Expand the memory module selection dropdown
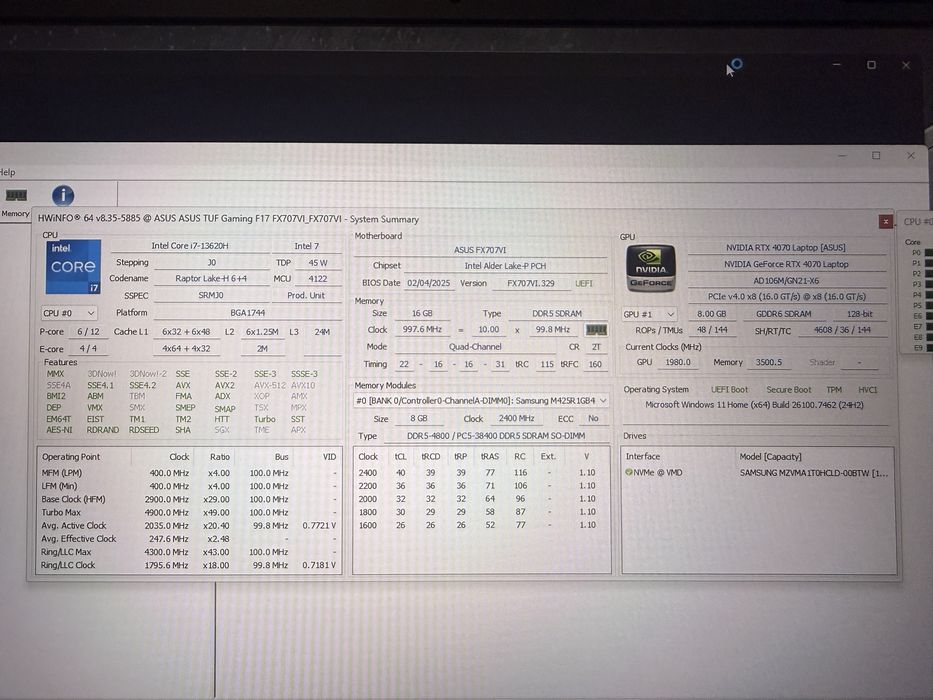This screenshot has height=700, width=933. [481, 401]
